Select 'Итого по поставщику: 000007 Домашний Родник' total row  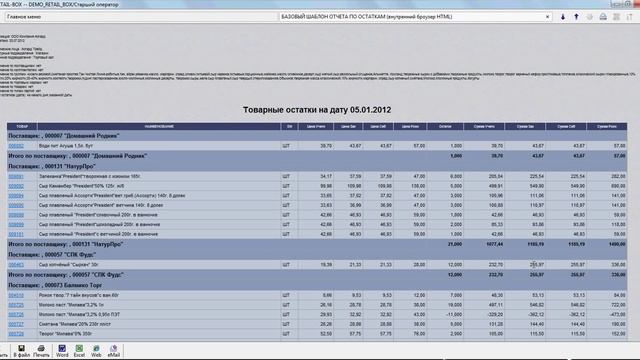coord(317,156)
